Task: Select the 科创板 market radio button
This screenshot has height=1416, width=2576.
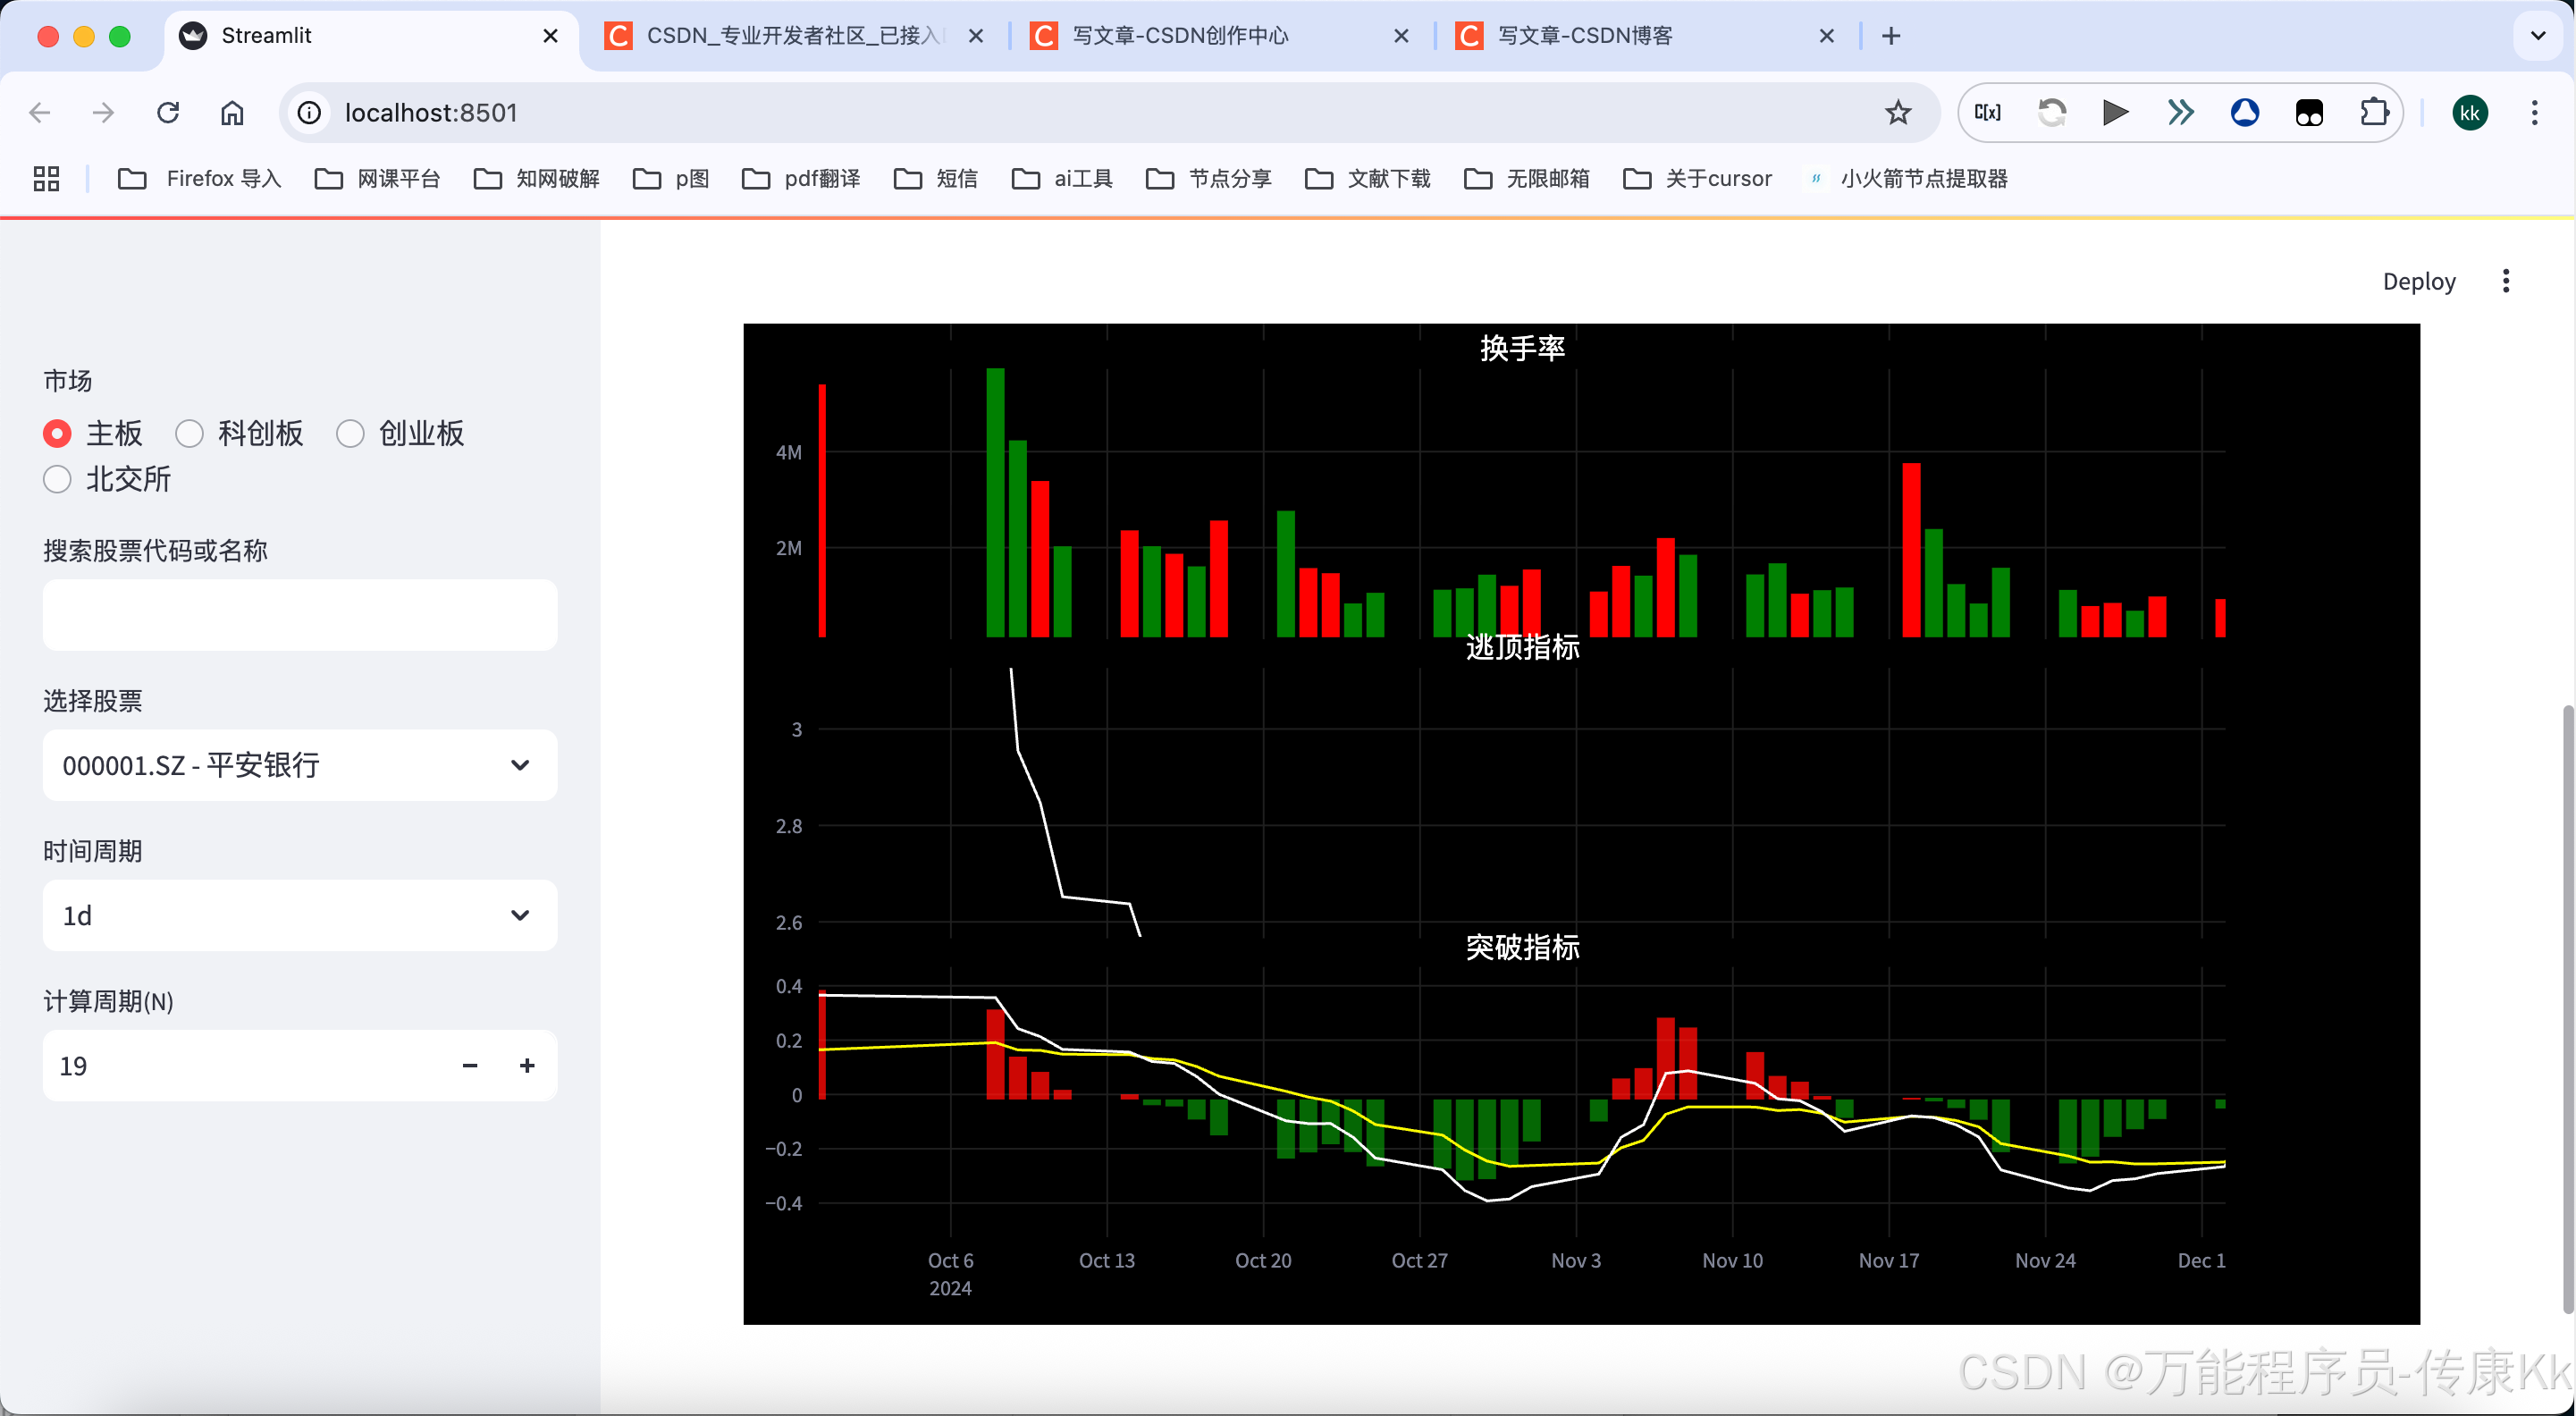Action: 189,433
